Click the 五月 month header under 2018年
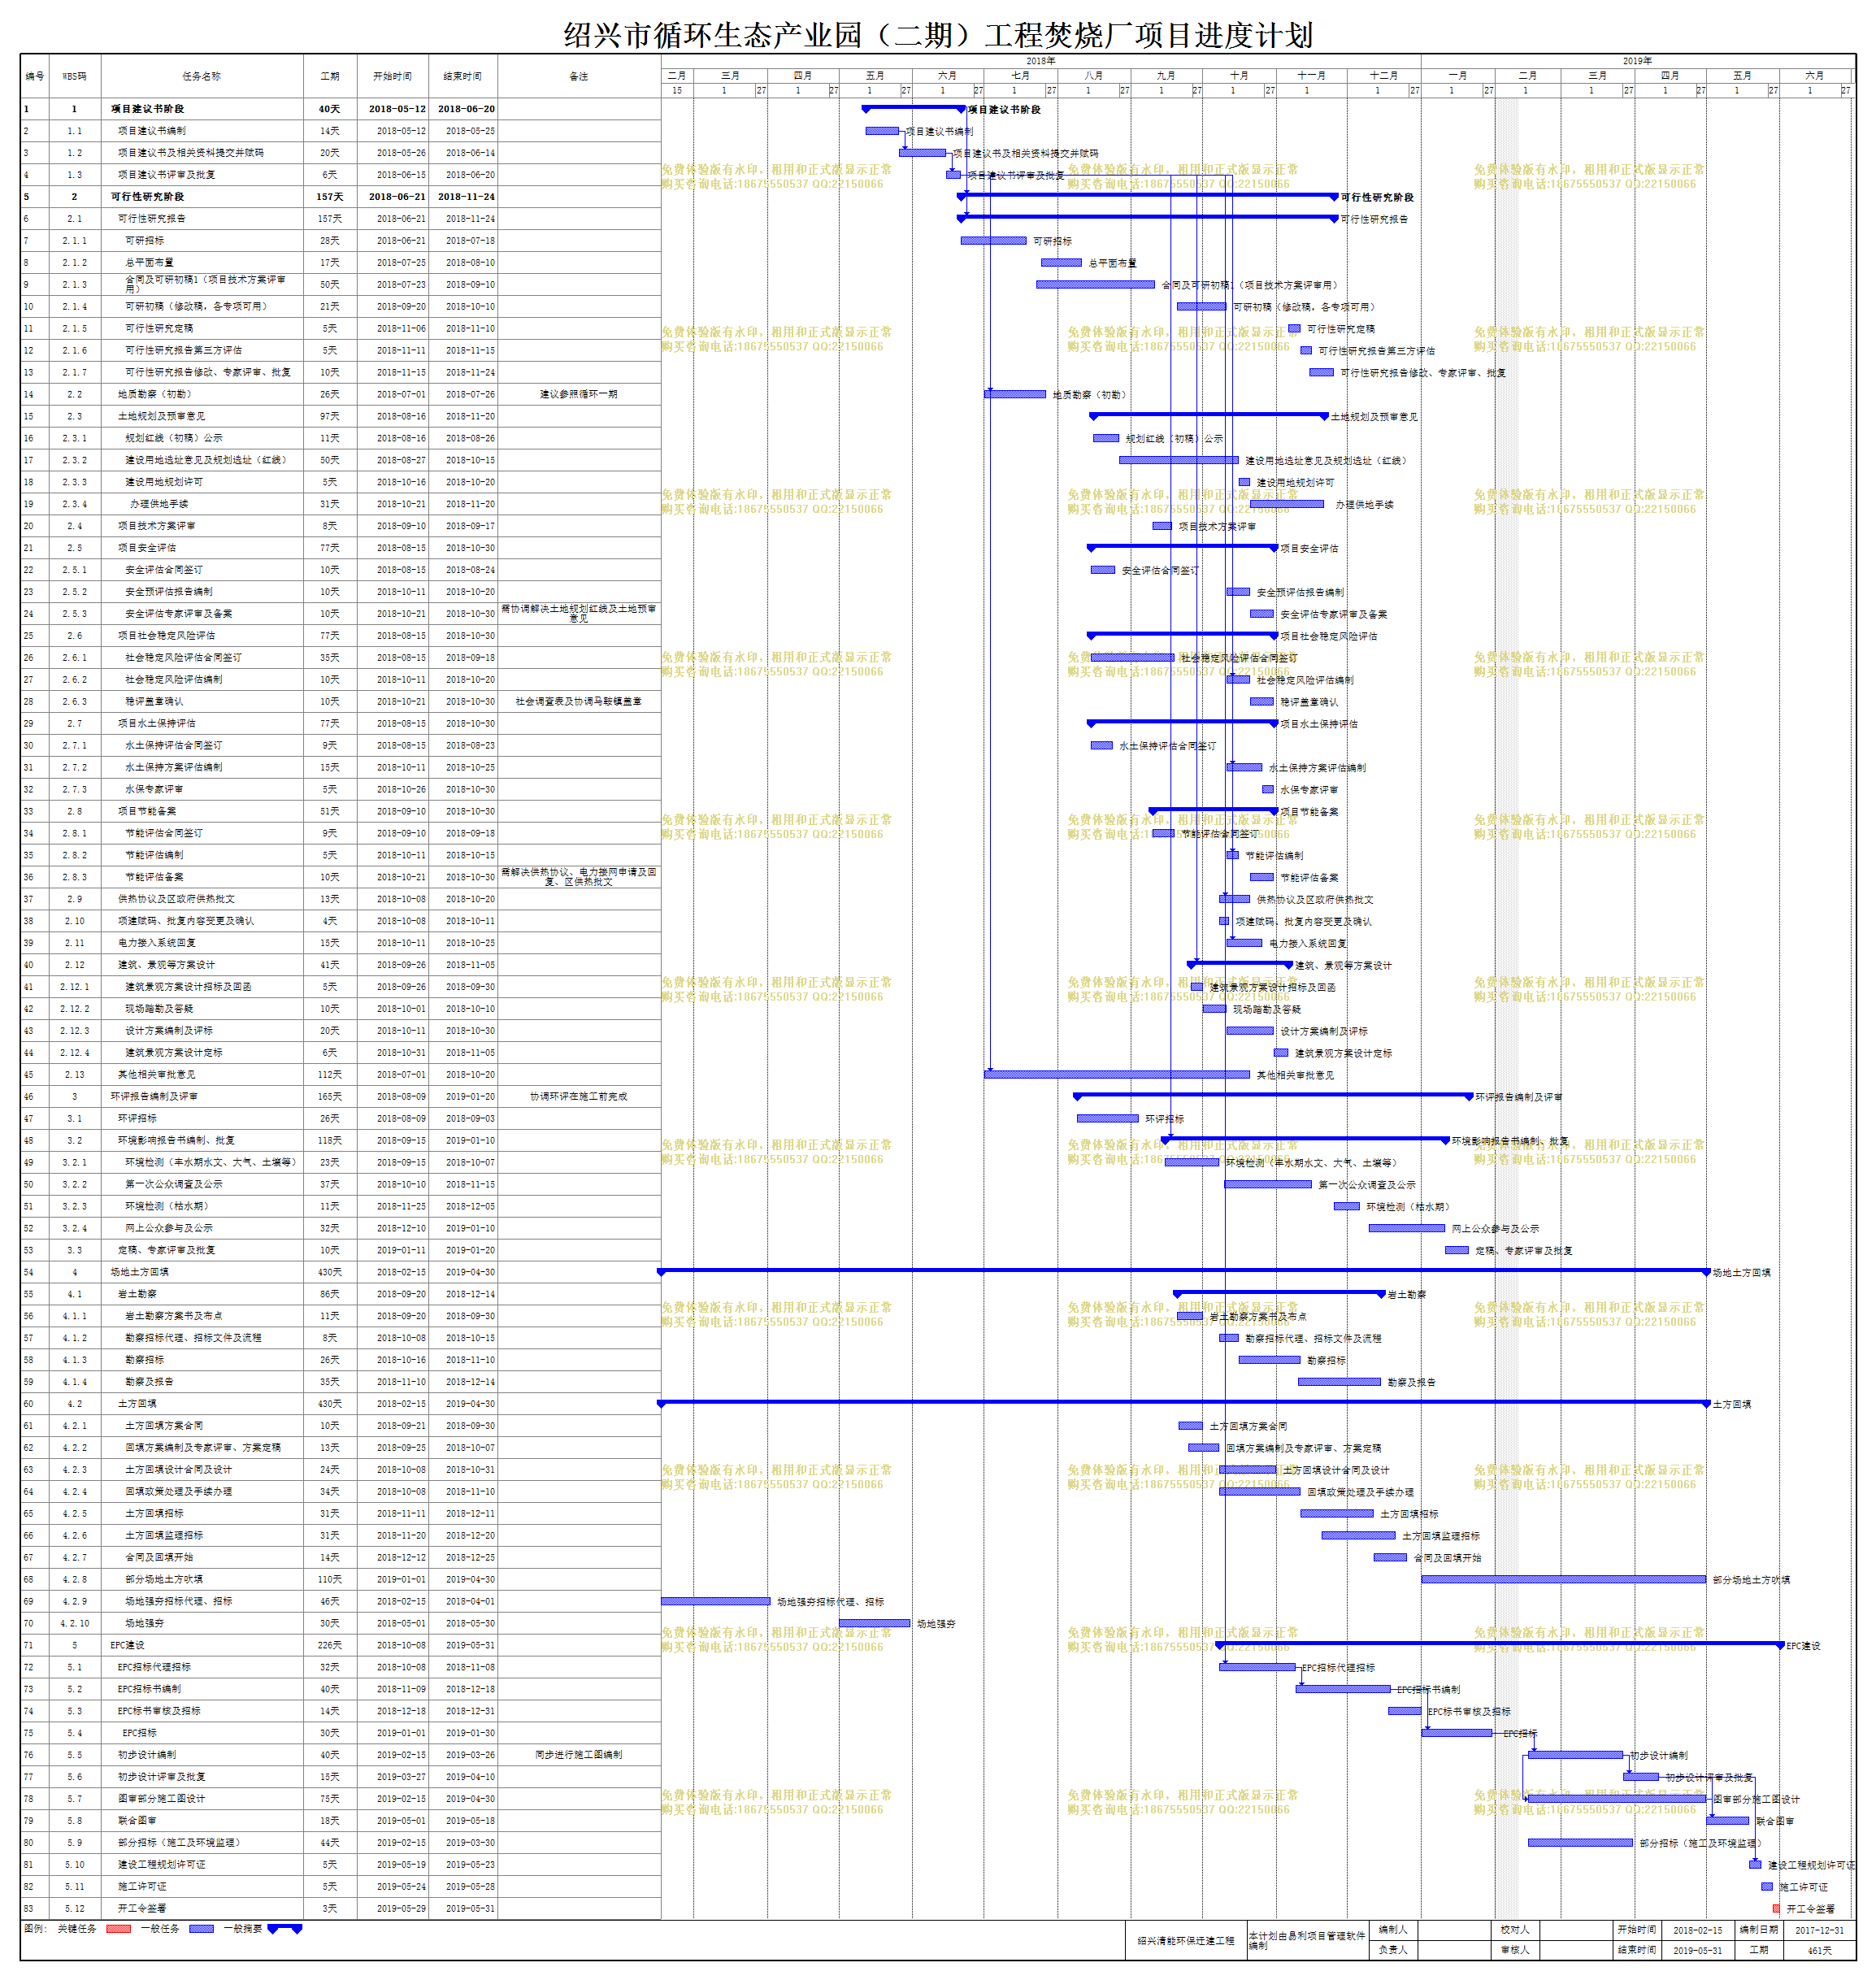 [x=875, y=75]
